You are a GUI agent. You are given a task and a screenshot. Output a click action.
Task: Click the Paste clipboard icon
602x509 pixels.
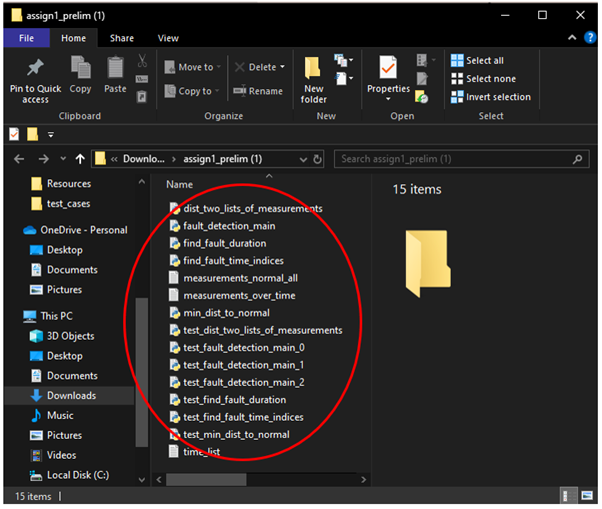click(x=115, y=67)
